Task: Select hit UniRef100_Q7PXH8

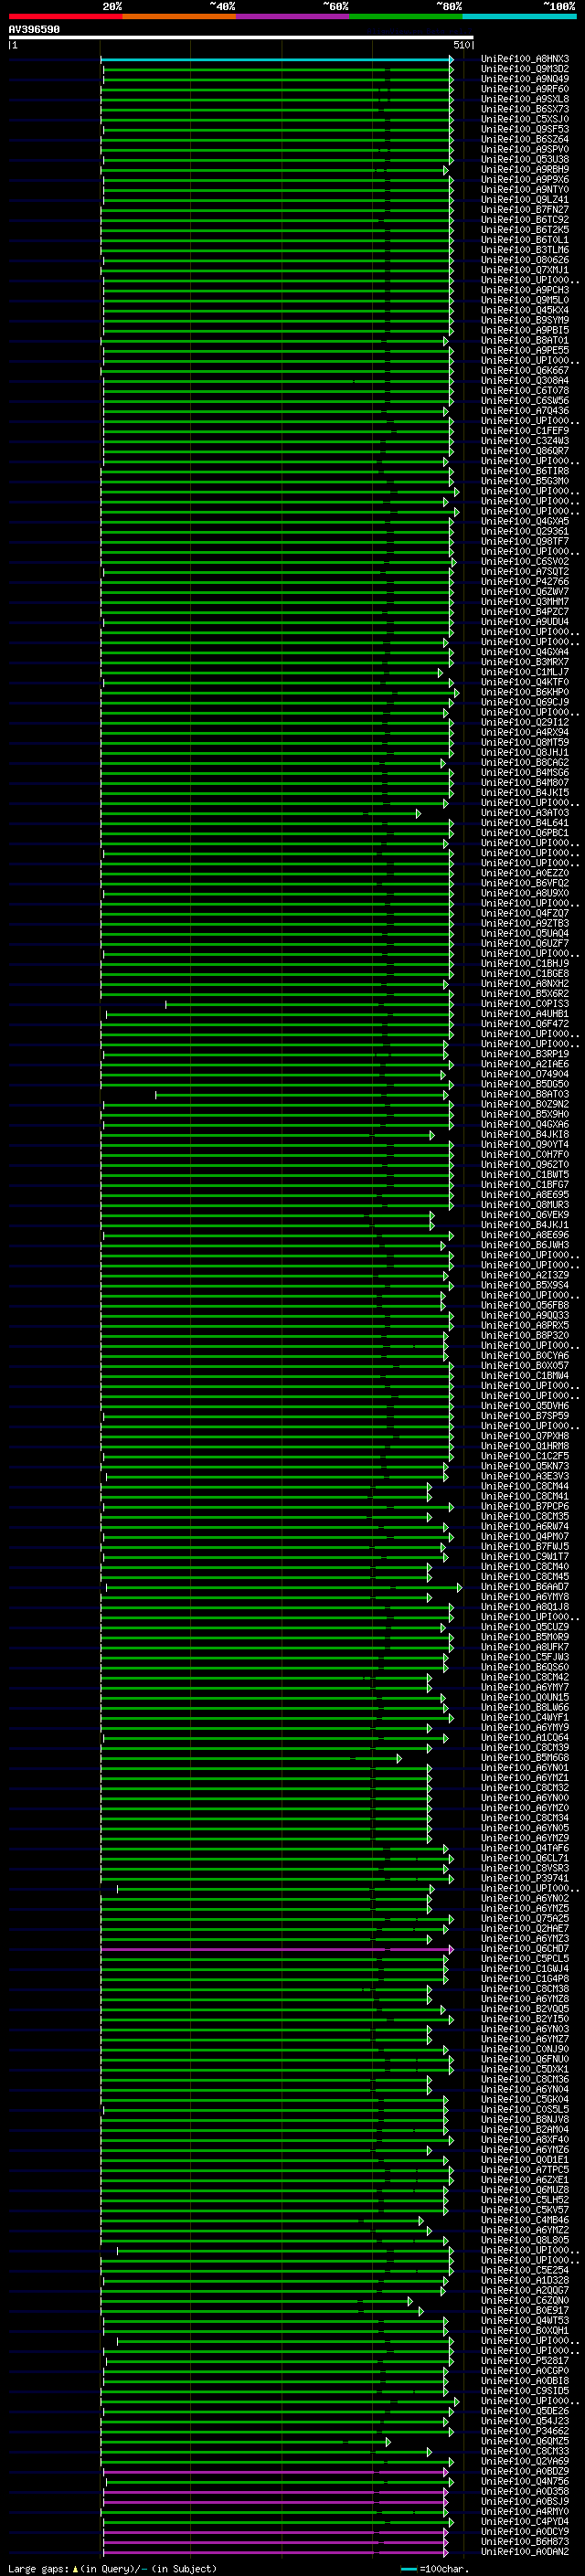Action: [525, 1436]
